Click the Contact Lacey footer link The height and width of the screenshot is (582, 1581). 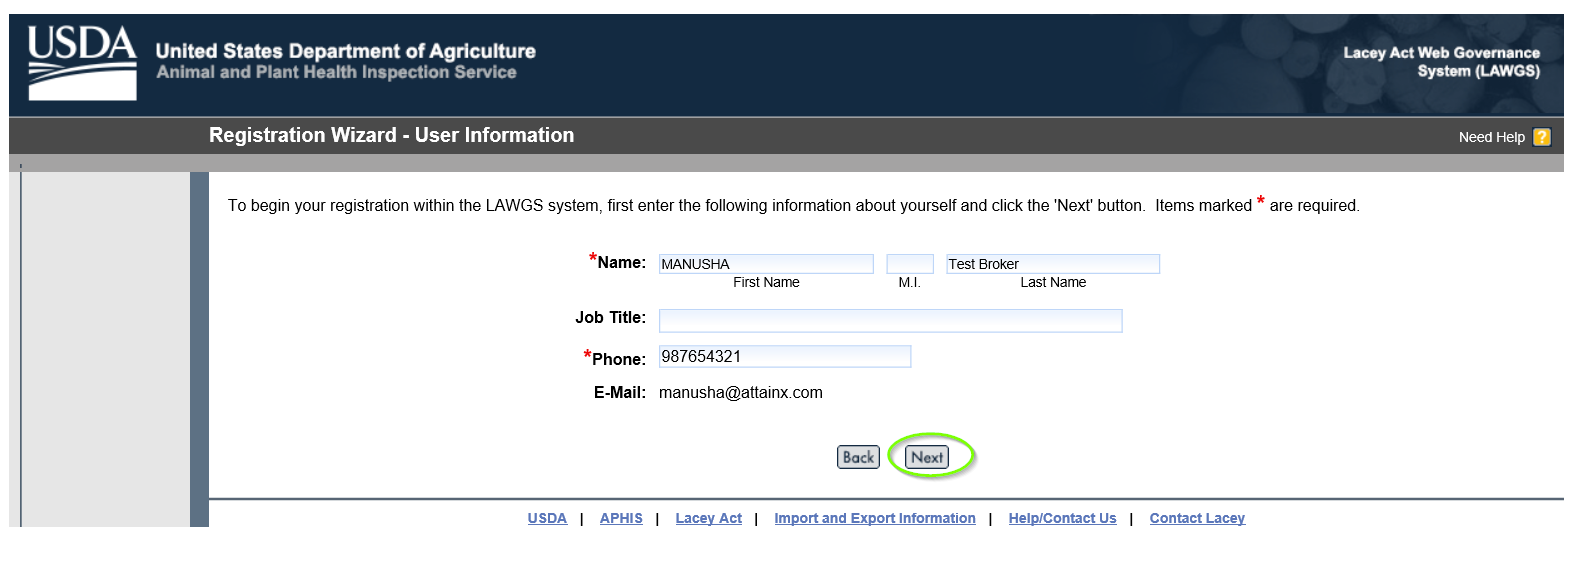tap(1197, 518)
